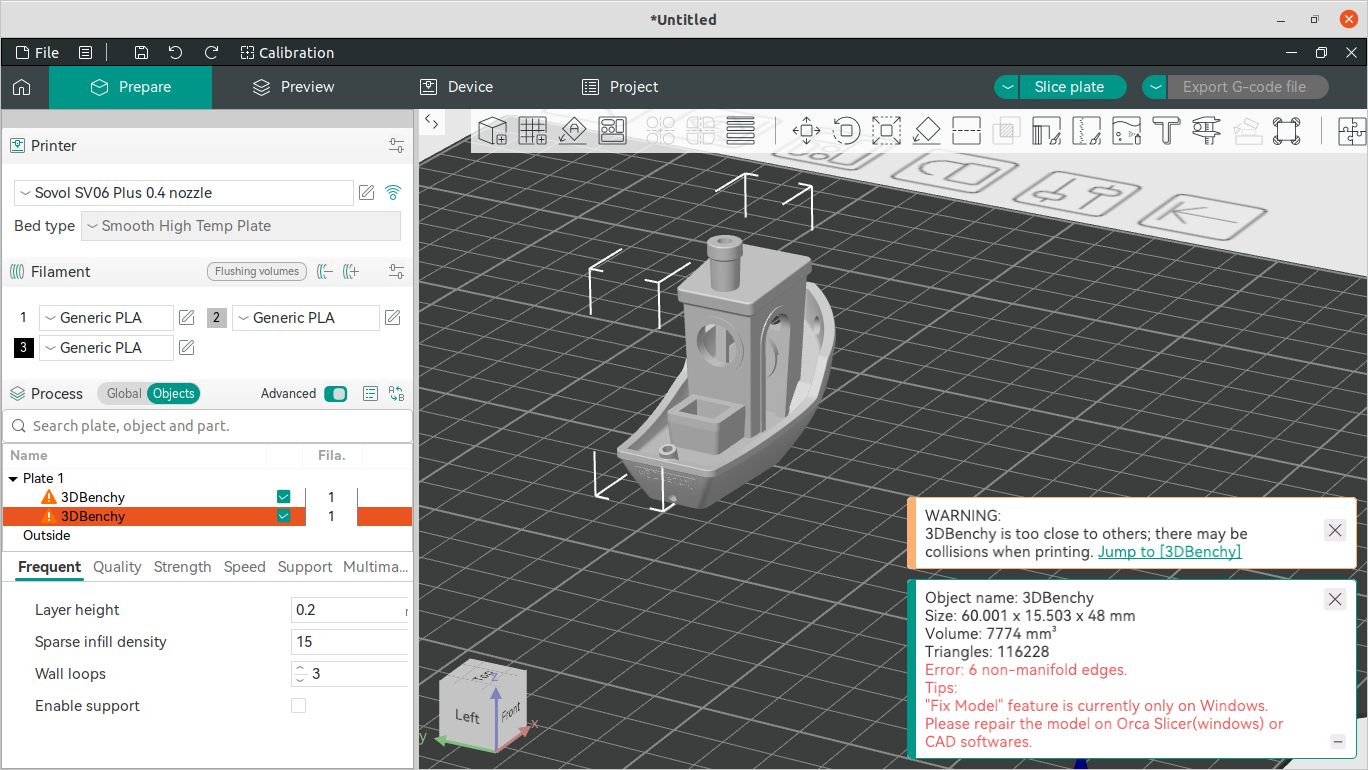1368x770 pixels.
Task: Click the add filament icon
Action: [351, 271]
